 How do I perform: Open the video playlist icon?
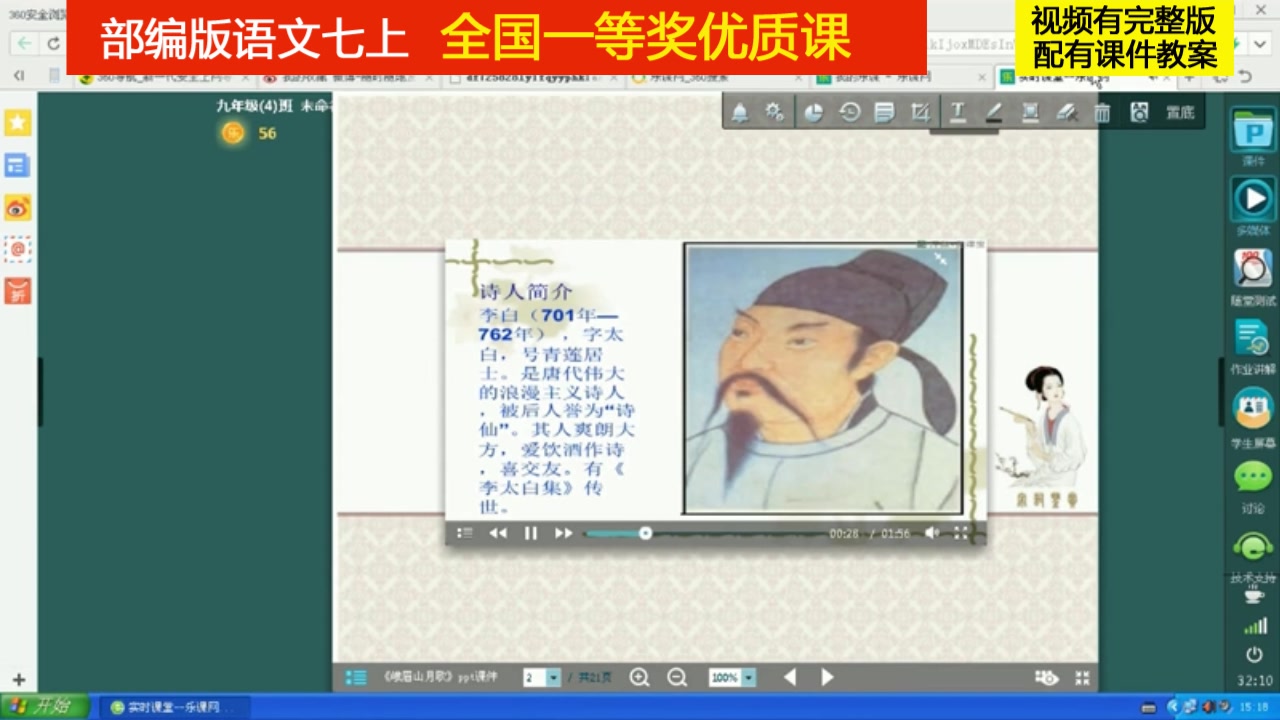pyautogui.click(x=465, y=534)
